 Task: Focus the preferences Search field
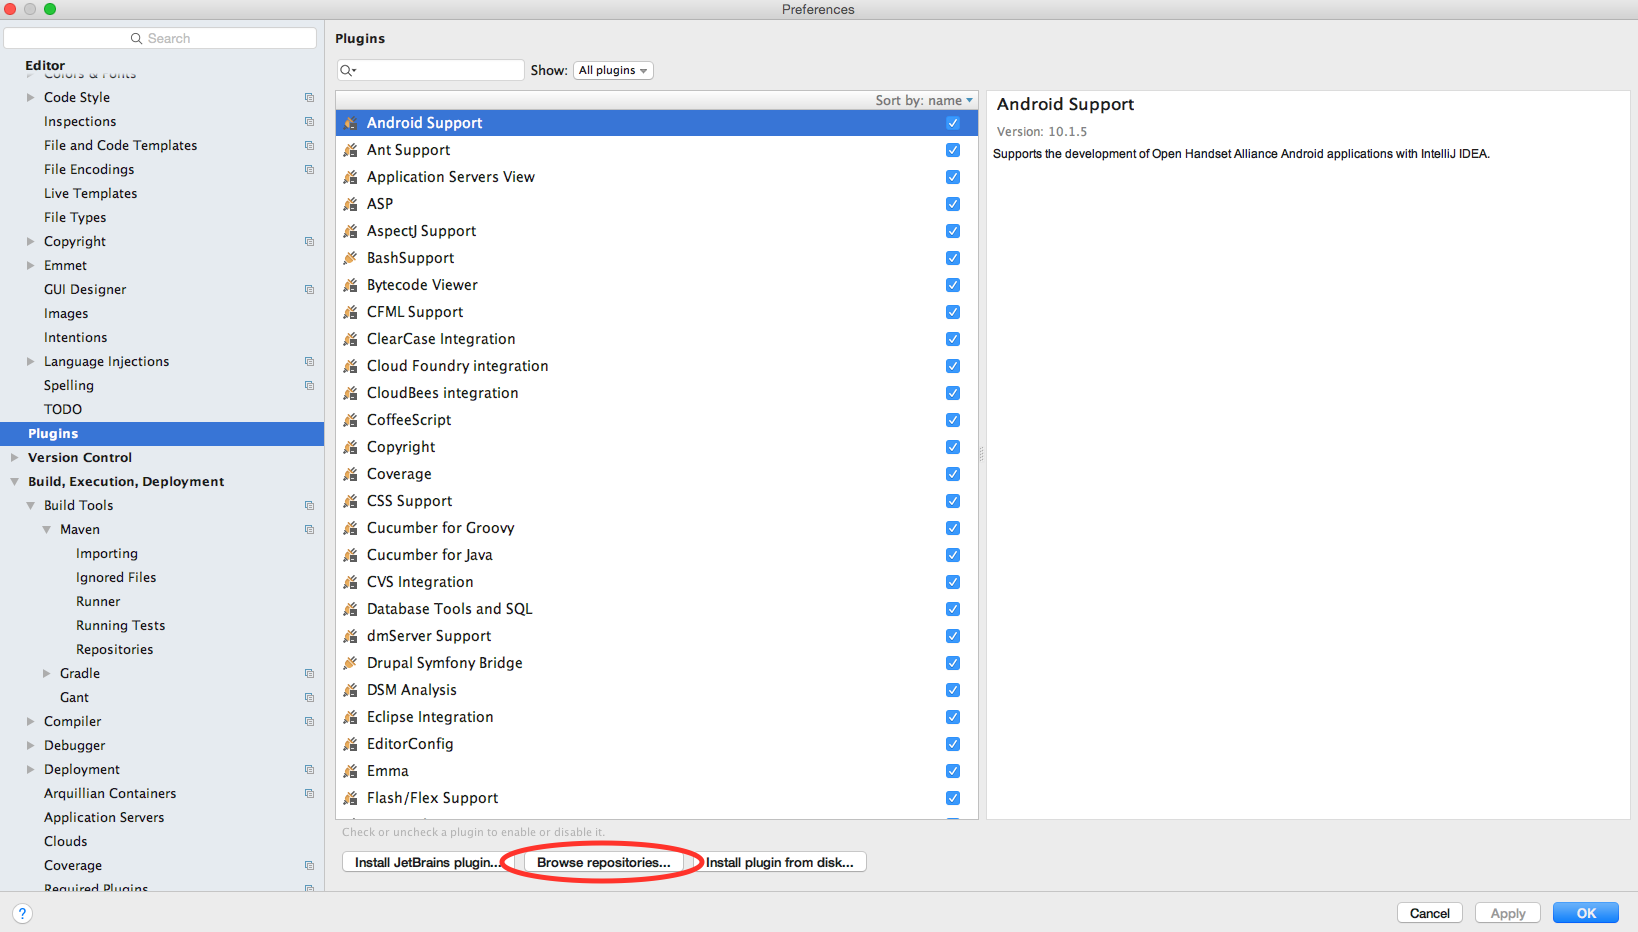[160, 38]
